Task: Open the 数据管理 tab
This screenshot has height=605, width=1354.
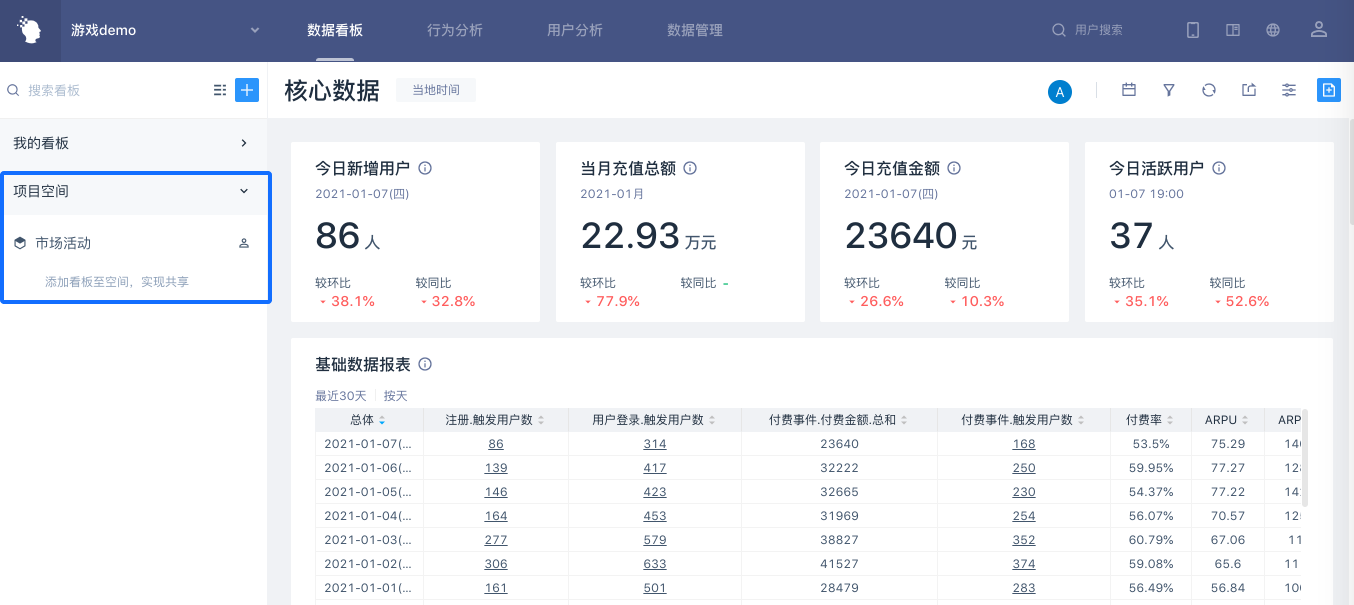Action: tap(695, 30)
